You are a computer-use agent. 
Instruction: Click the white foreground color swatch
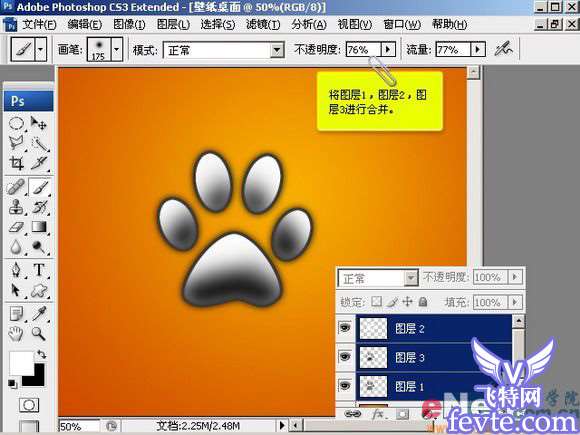click(20, 363)
